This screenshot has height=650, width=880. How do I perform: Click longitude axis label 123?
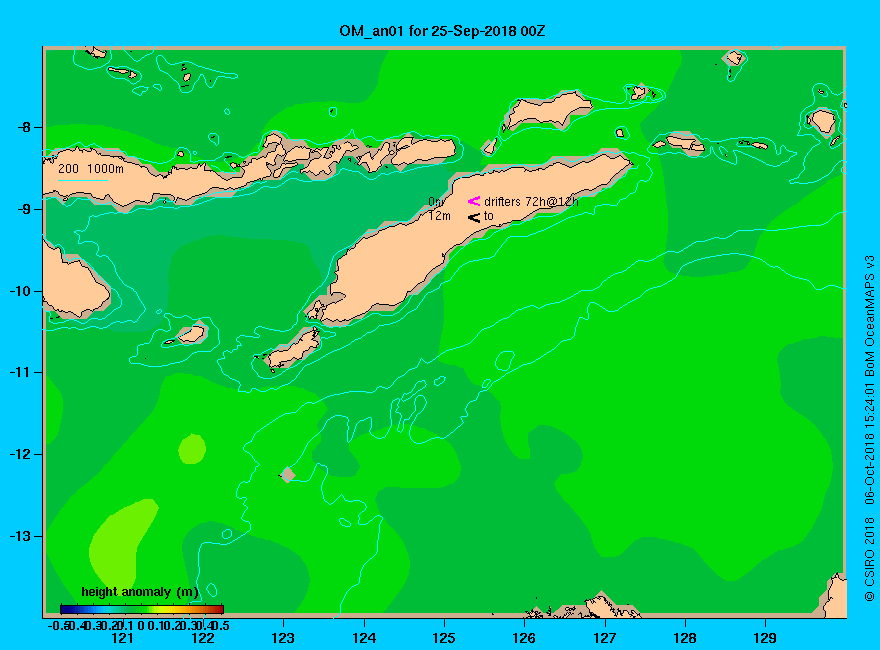283,638
